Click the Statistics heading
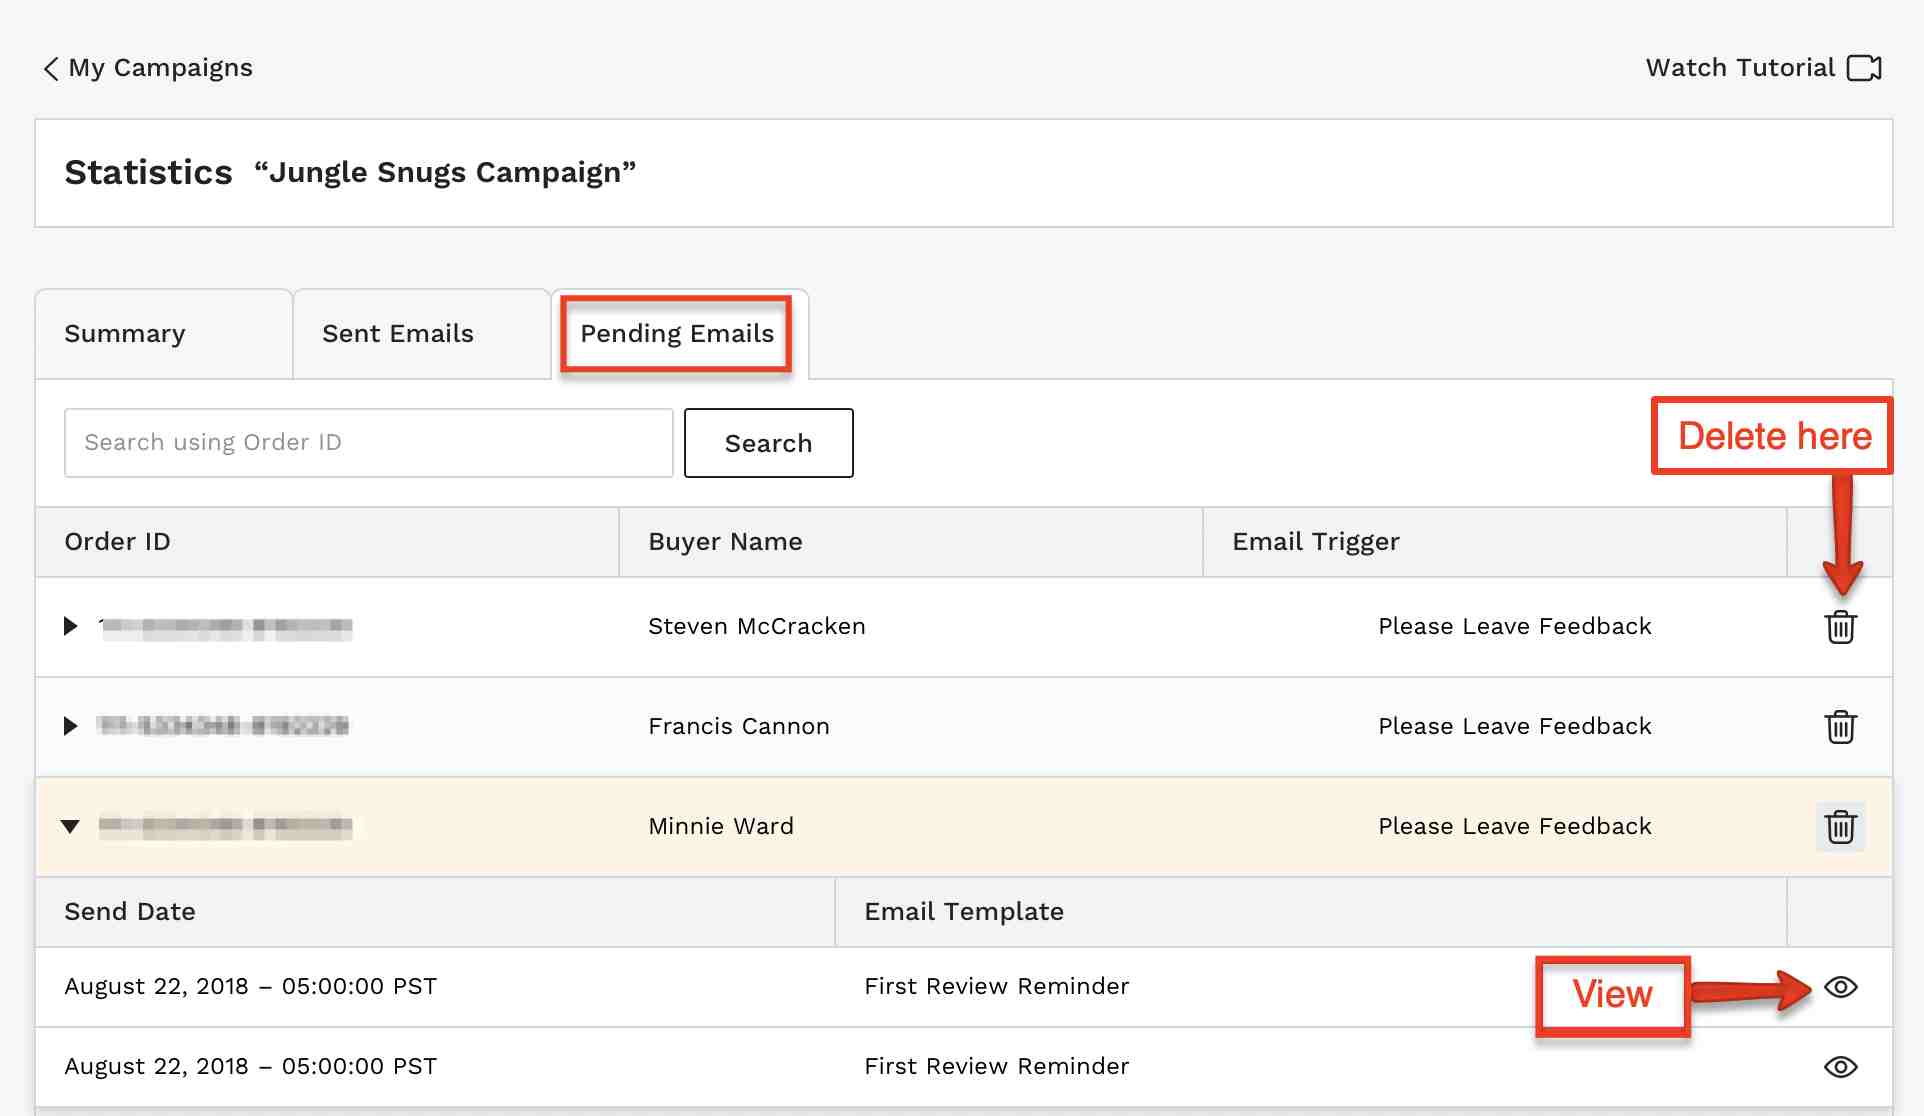 coord(148,173)
